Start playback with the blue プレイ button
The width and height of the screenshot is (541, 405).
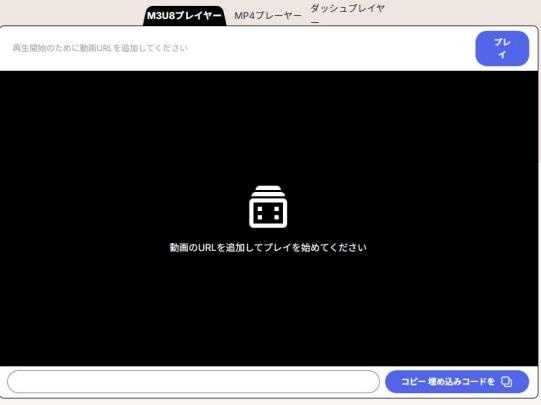click(502, 48)
